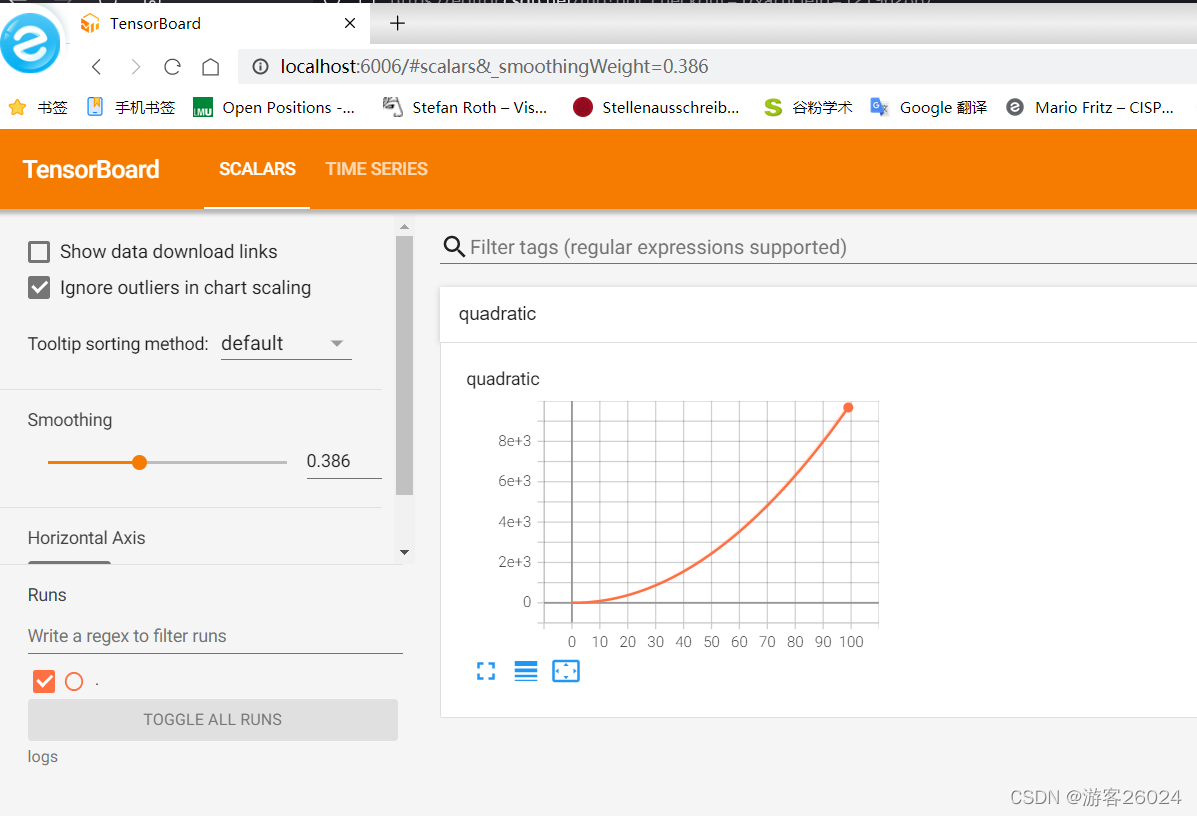Click the logs directory text
This screenshot has width=1197, height=816.
tap(43, 756)
